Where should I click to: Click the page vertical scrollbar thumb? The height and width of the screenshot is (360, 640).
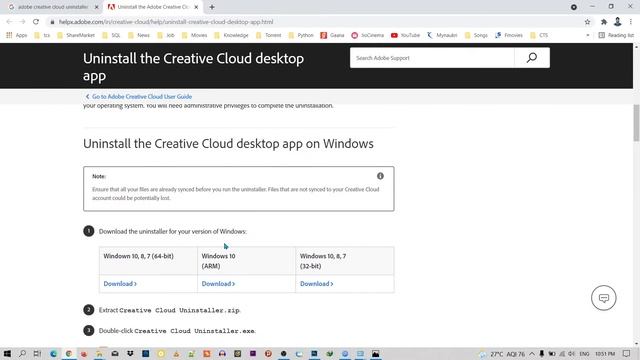636,122
